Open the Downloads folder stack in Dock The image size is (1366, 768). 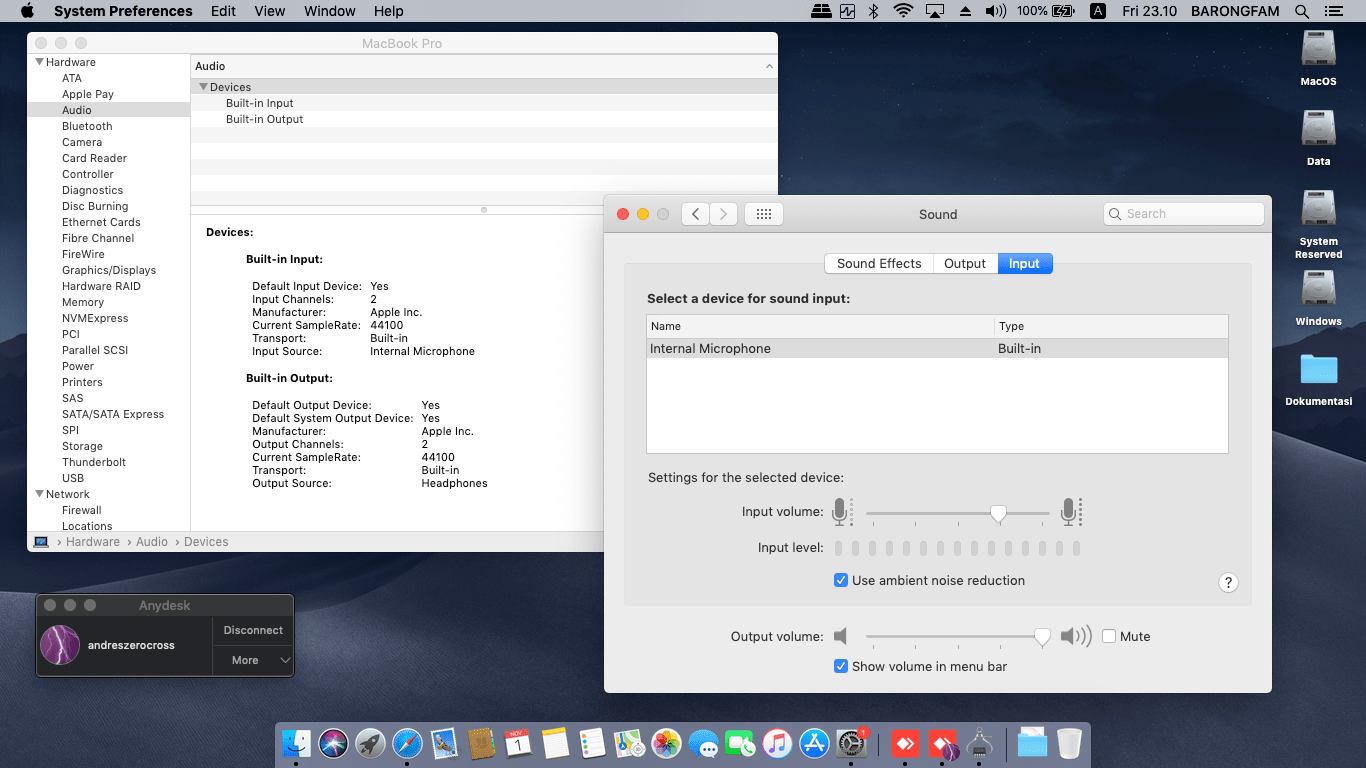point(1032,744)
